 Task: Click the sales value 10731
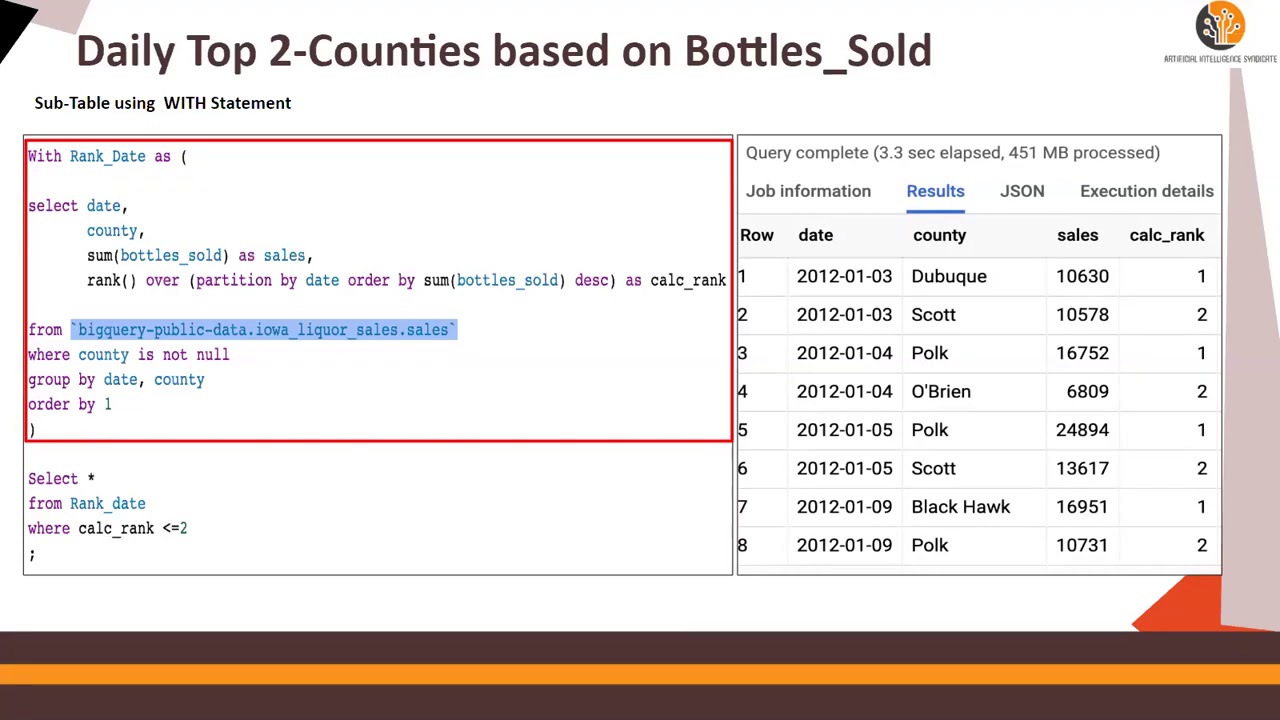pyautogui.click(x=1082, y=545)
